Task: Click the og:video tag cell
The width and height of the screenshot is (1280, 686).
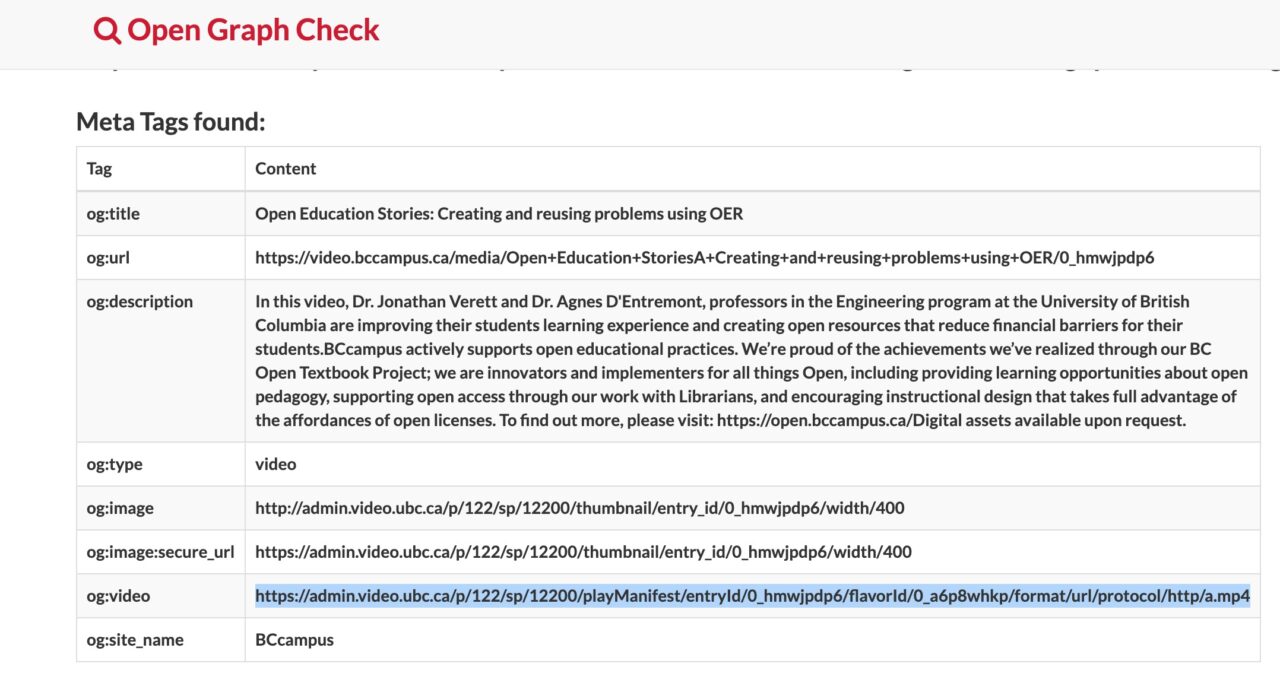Action: pyautogui.click(x=161, y=596)
